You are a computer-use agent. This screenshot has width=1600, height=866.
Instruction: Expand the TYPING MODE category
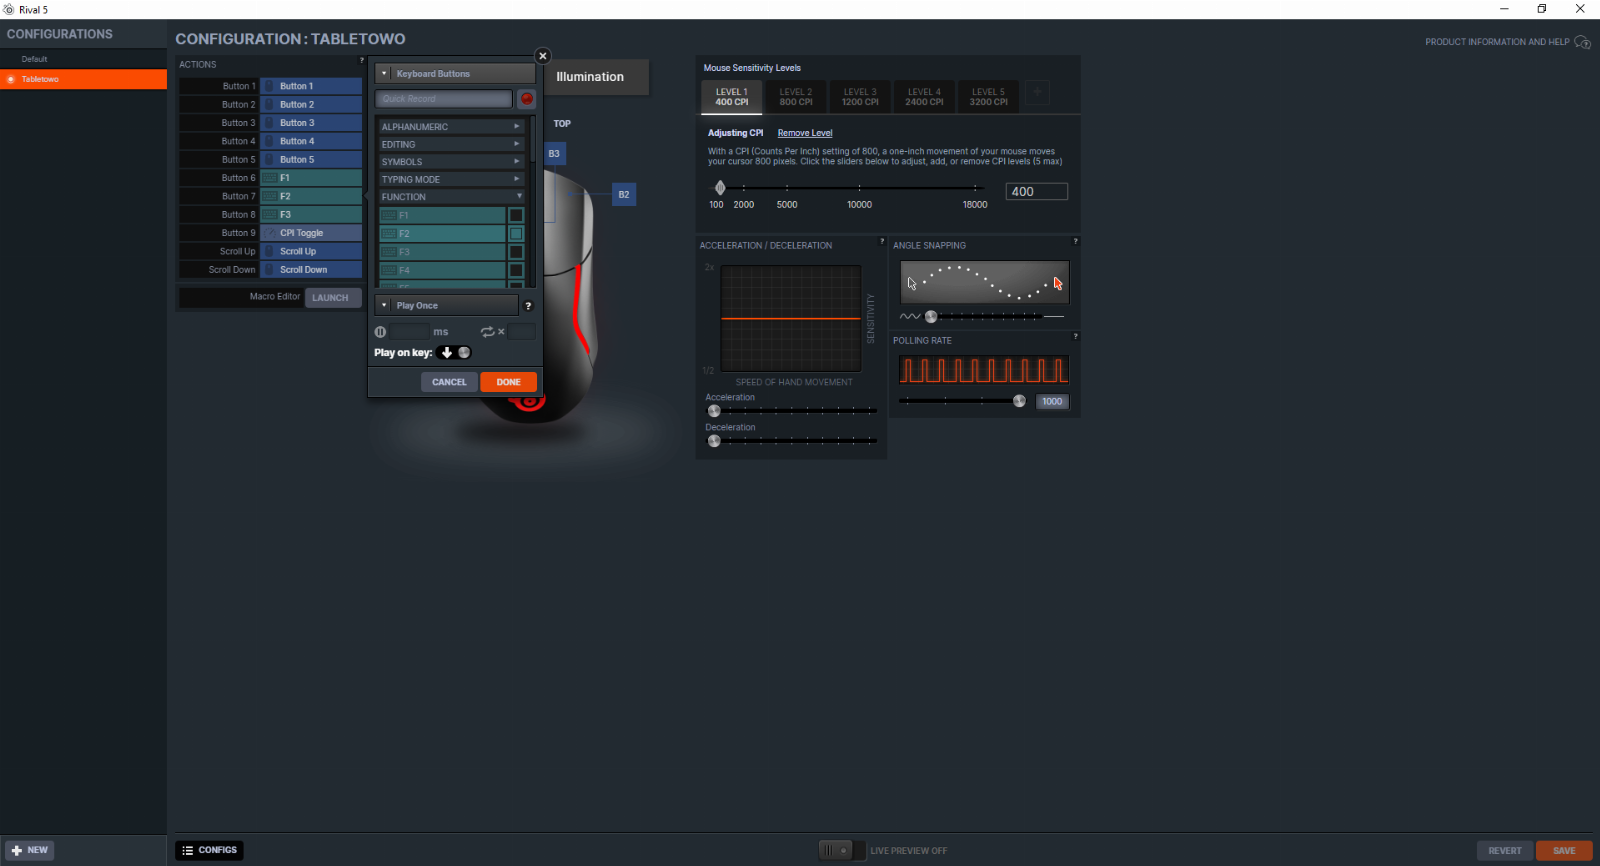click(x=451, y=180)
